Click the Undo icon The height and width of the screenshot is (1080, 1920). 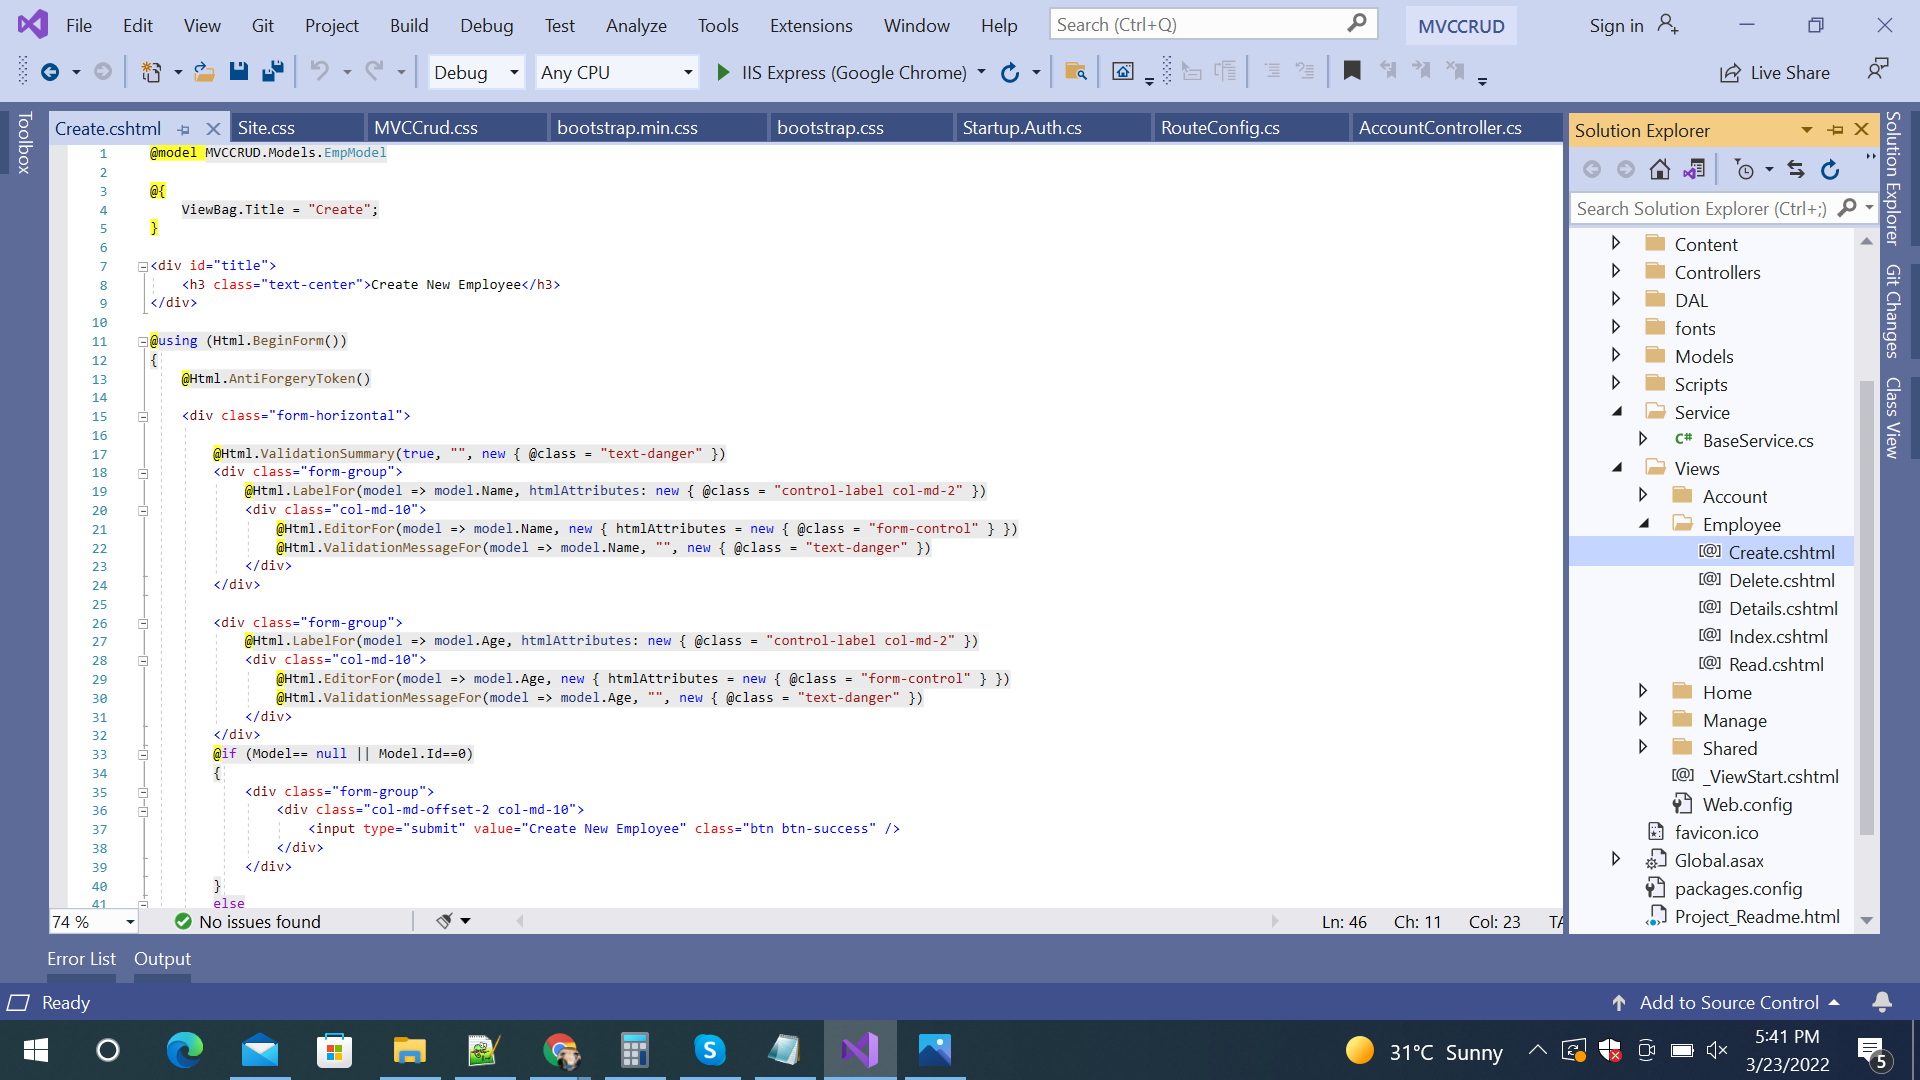[318, 71]
